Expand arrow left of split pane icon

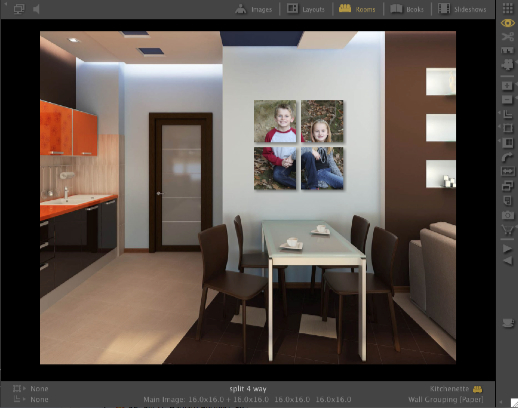pos(499,141)
